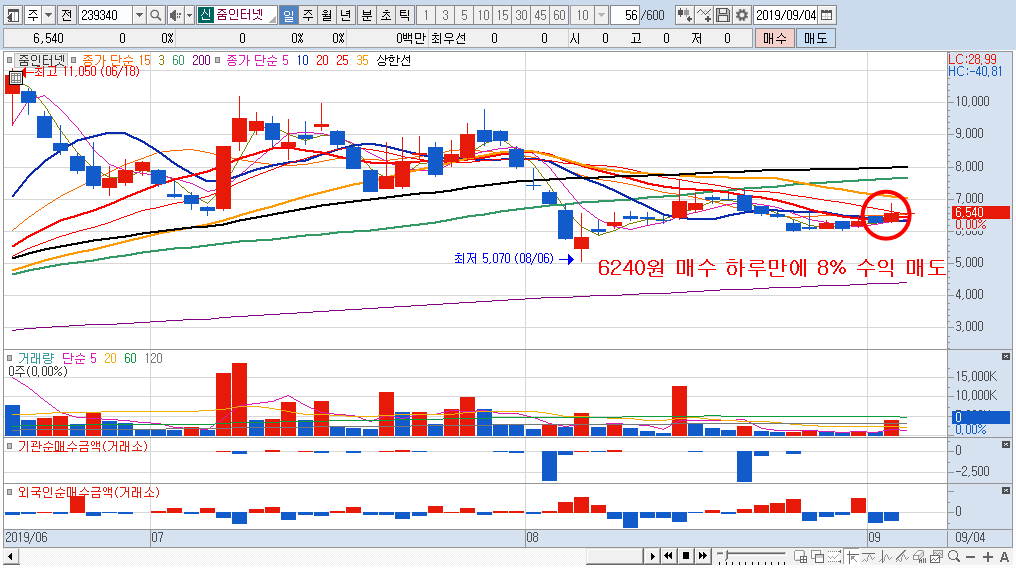Click the date field 2019/09/04
The width and height of the screenshot is (1016, 568).
coord(786,15)
